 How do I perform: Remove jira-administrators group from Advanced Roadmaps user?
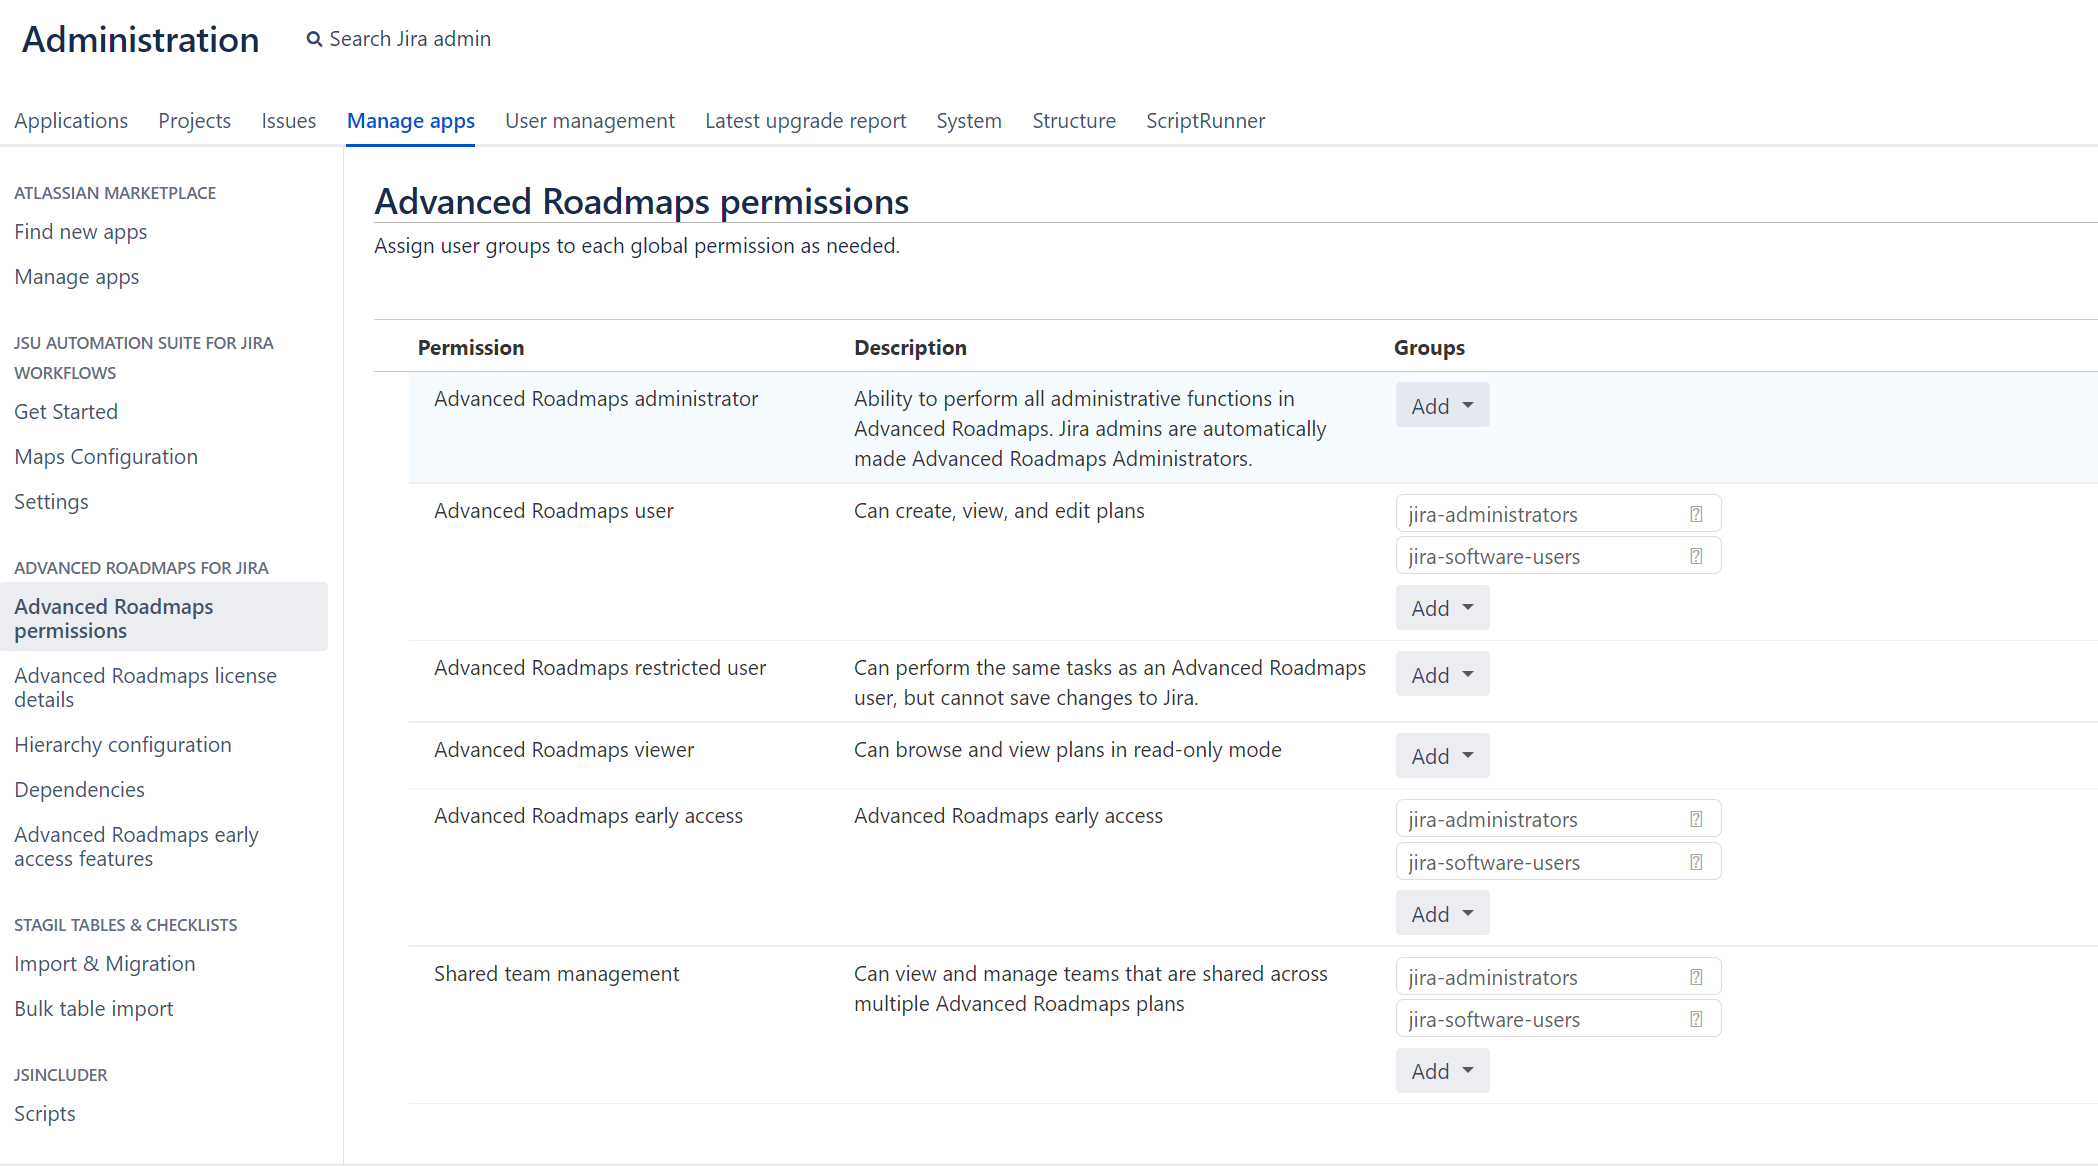(x=1696, y=513)
